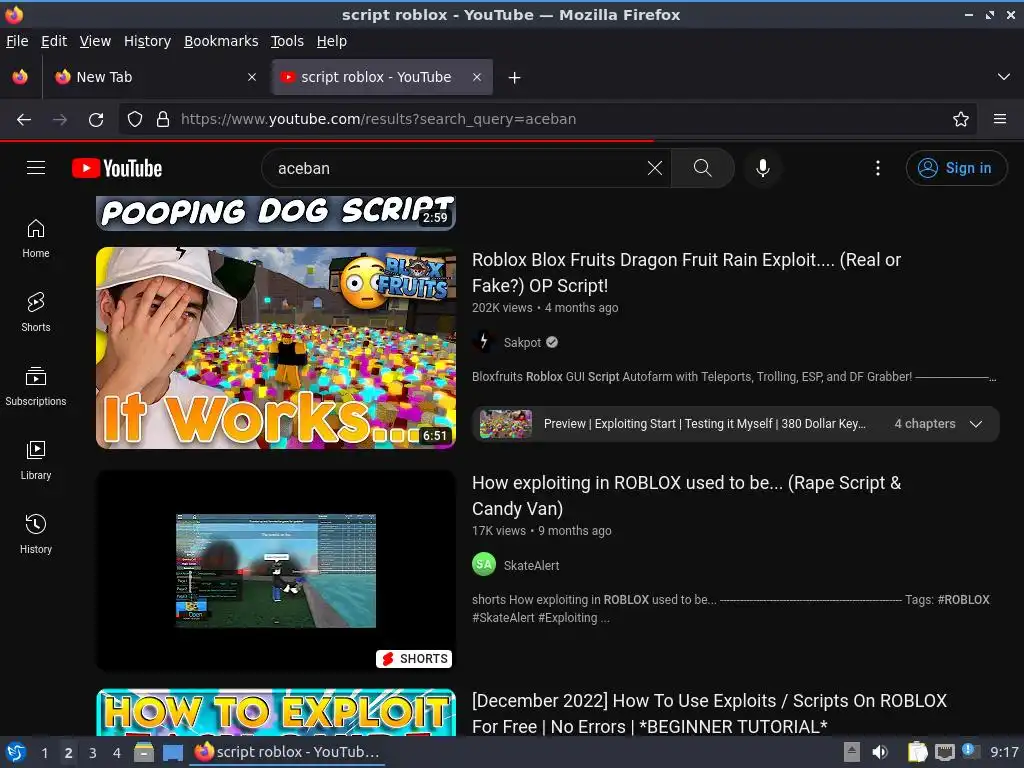Open the Pooping Dog Script thumbnail
This screenshot has height=768, width=1024.
pos(276,213)
